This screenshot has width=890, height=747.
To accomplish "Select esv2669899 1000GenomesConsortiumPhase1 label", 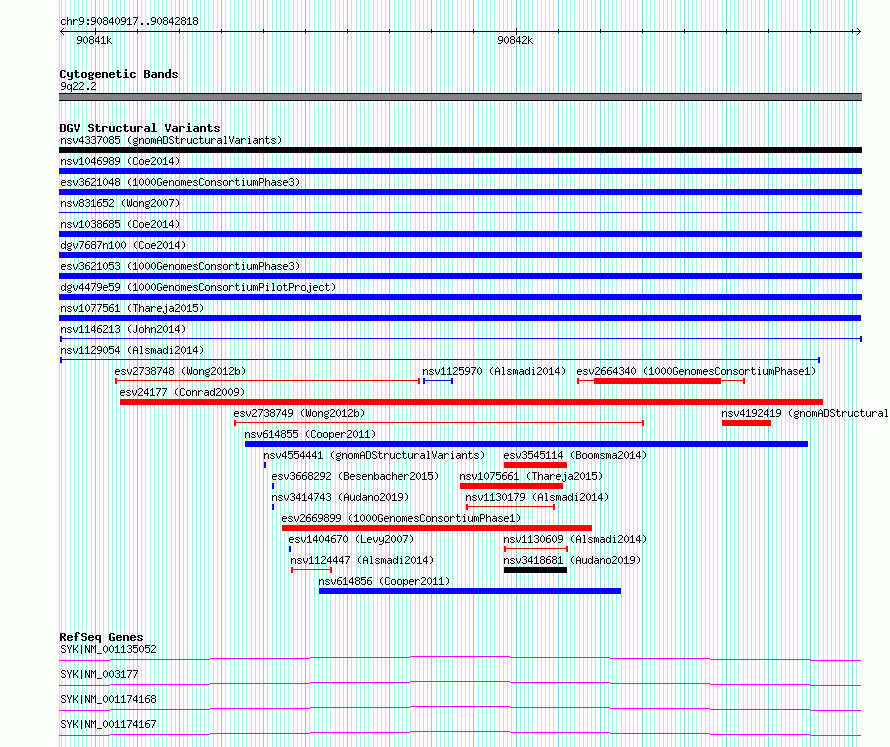I will click(x=401, y=518).
